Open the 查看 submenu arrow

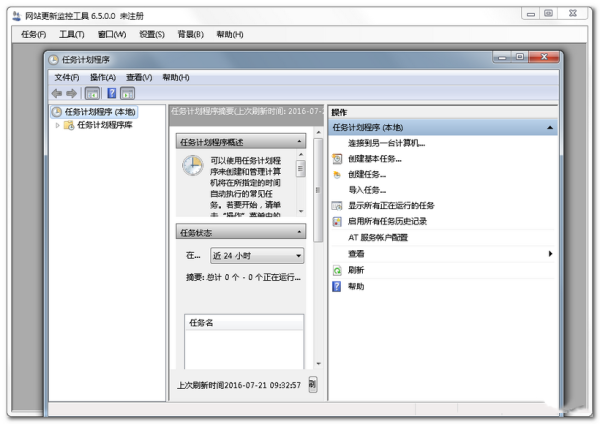coord(550,254)
